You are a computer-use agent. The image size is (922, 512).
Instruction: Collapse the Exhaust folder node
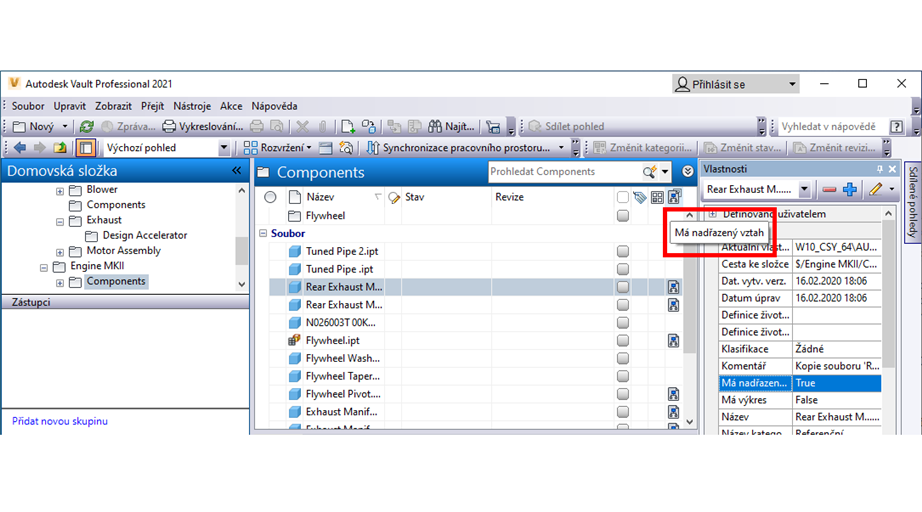[x=59, y=222]
